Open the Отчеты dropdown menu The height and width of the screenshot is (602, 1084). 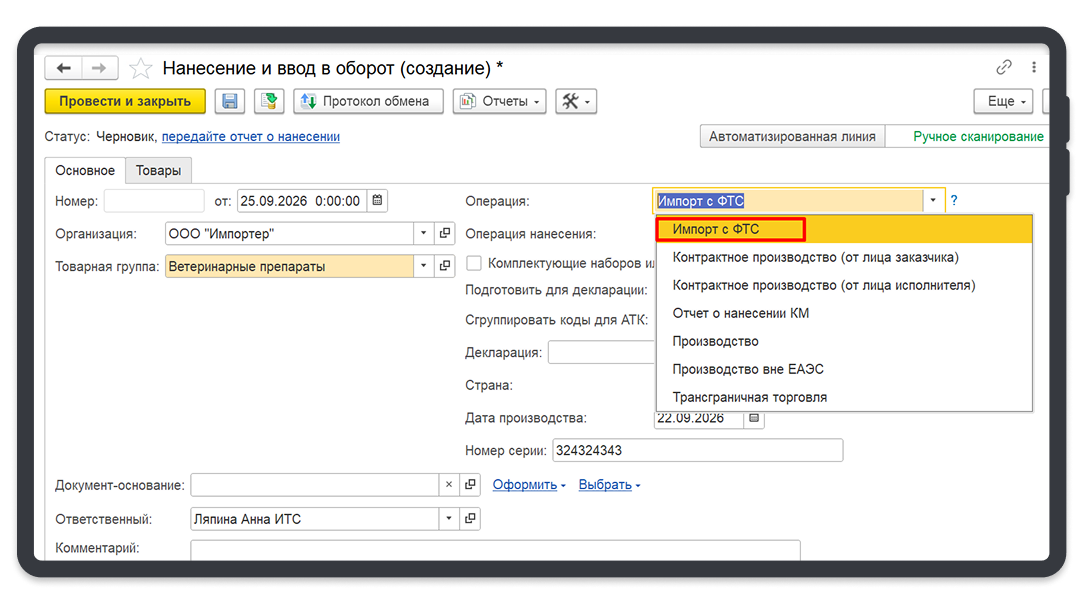coord(500,102)
